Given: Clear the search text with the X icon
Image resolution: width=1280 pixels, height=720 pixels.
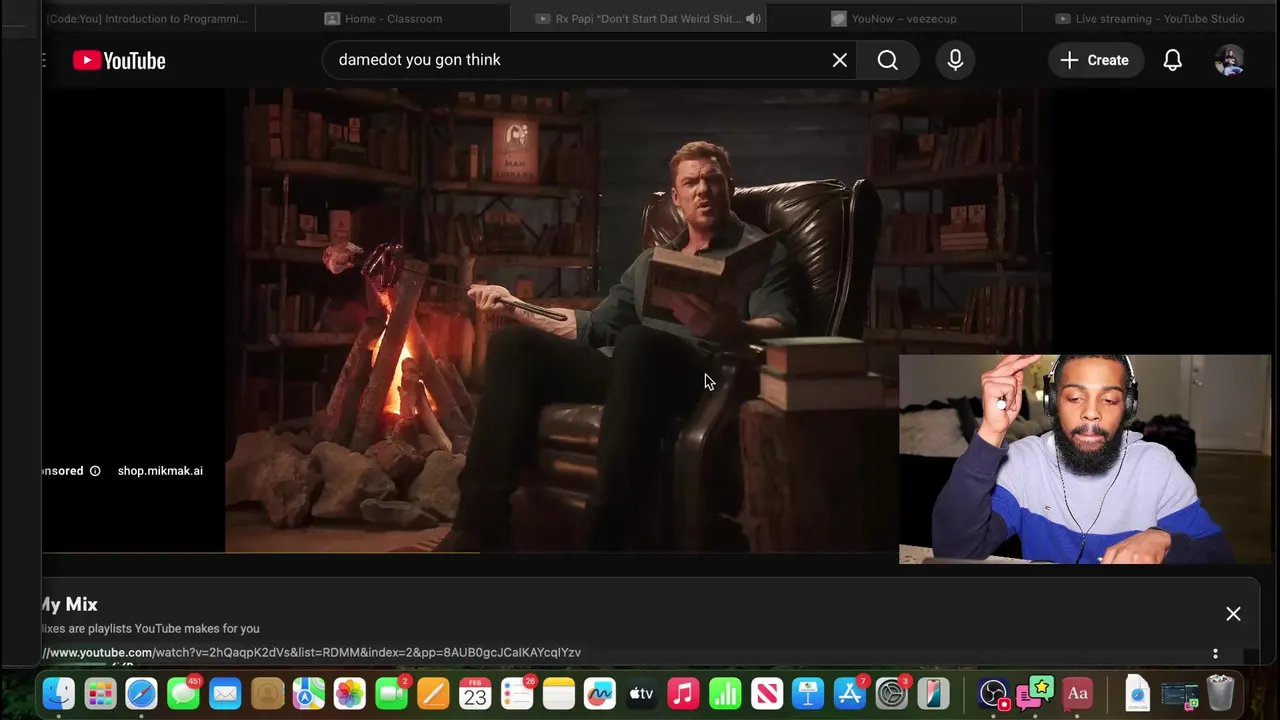Looking at the screenshot, I should pos(840,60).
